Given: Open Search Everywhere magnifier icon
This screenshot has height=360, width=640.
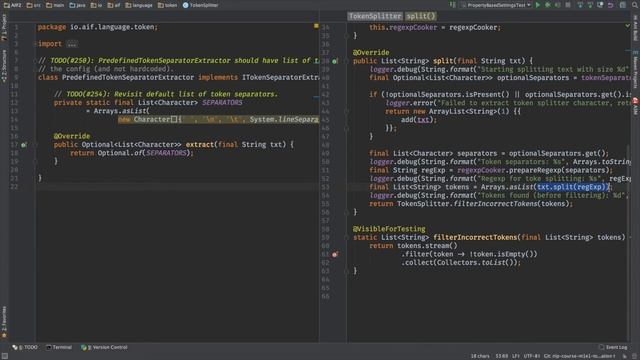Looking at the screenshot, I should [635, 5].
